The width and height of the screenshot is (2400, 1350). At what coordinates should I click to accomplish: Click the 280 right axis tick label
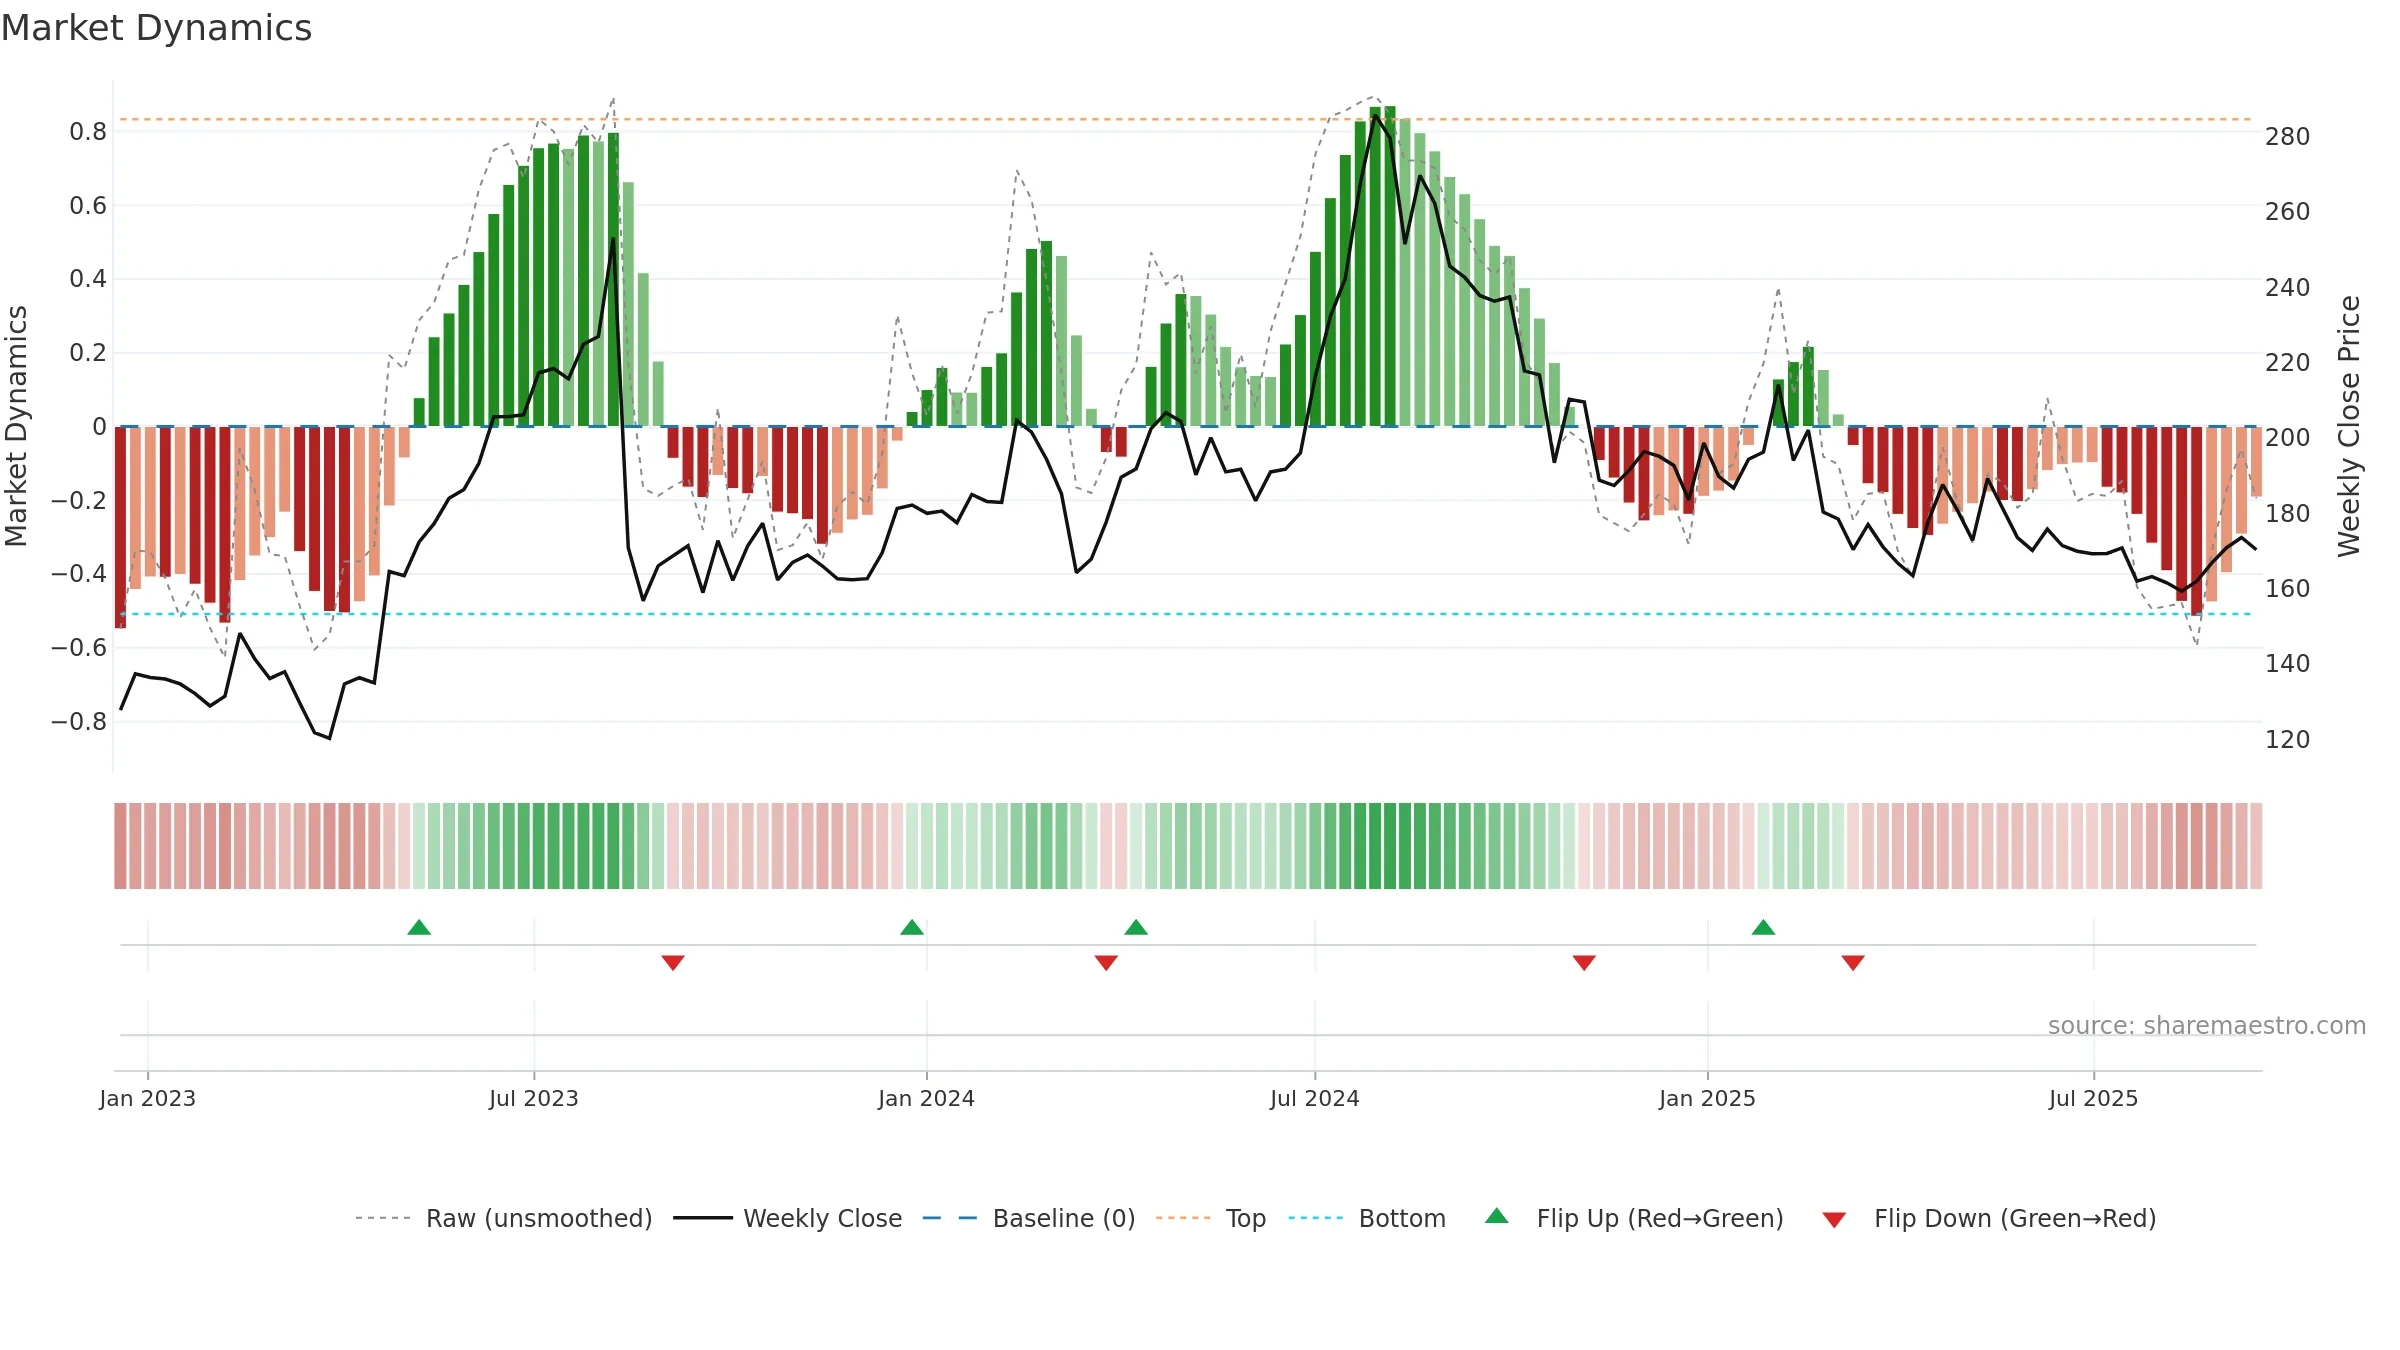(x=2288, y=137)
